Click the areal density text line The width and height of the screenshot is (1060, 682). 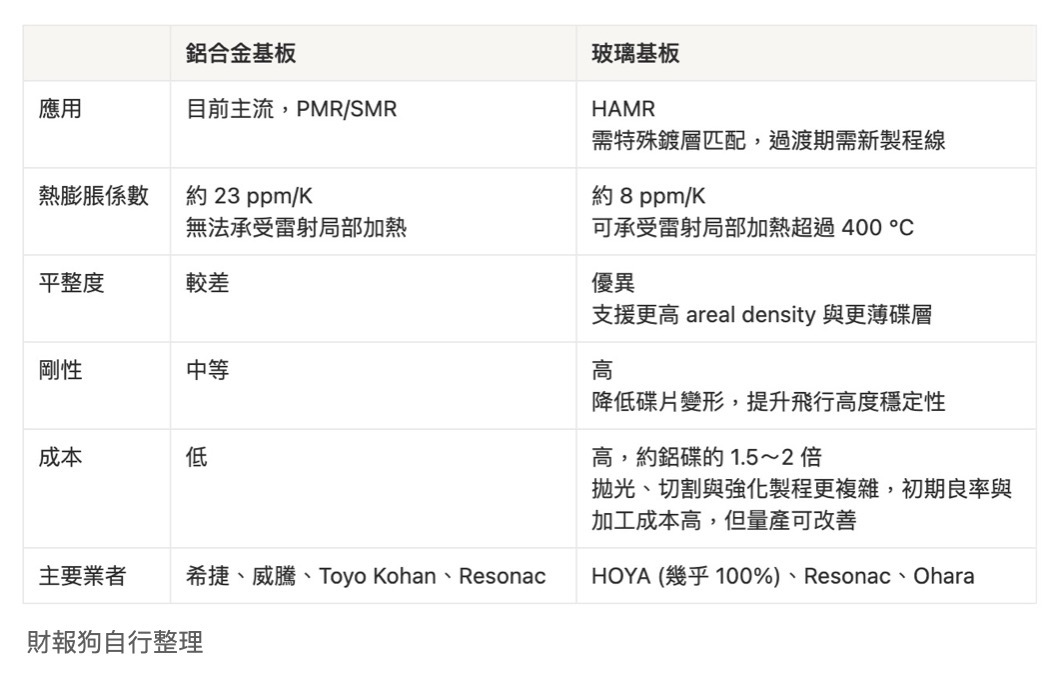[x=761, y=315]
